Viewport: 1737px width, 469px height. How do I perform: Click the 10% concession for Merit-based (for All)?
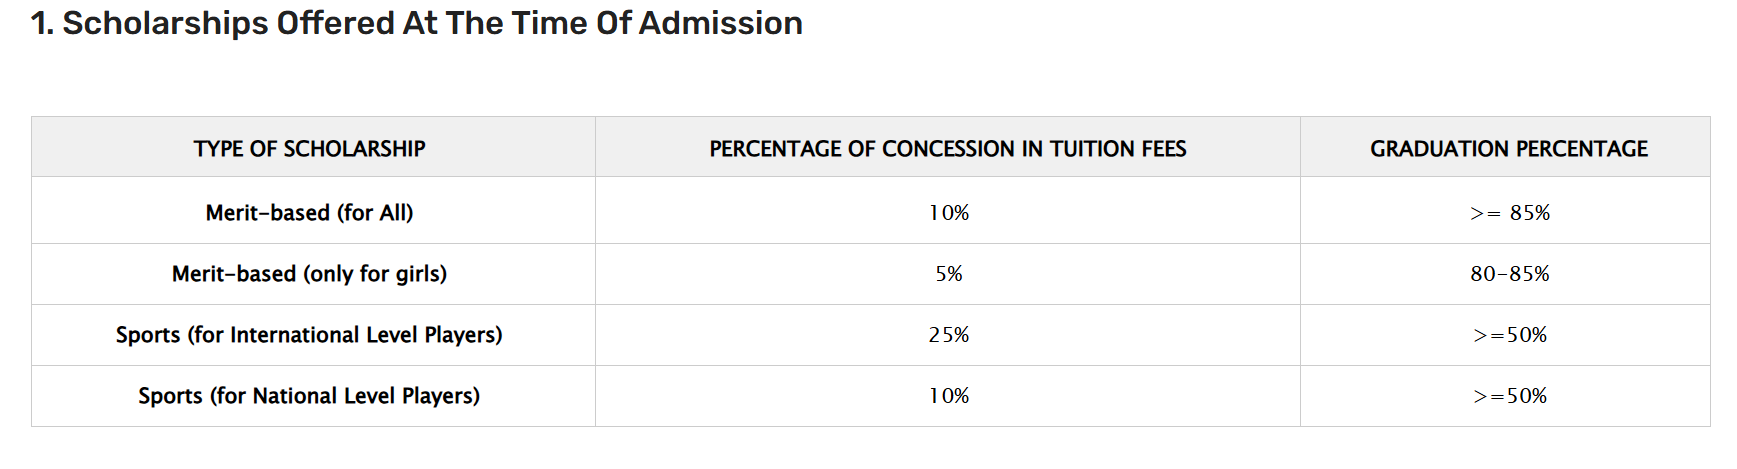(x=948, y=213)
